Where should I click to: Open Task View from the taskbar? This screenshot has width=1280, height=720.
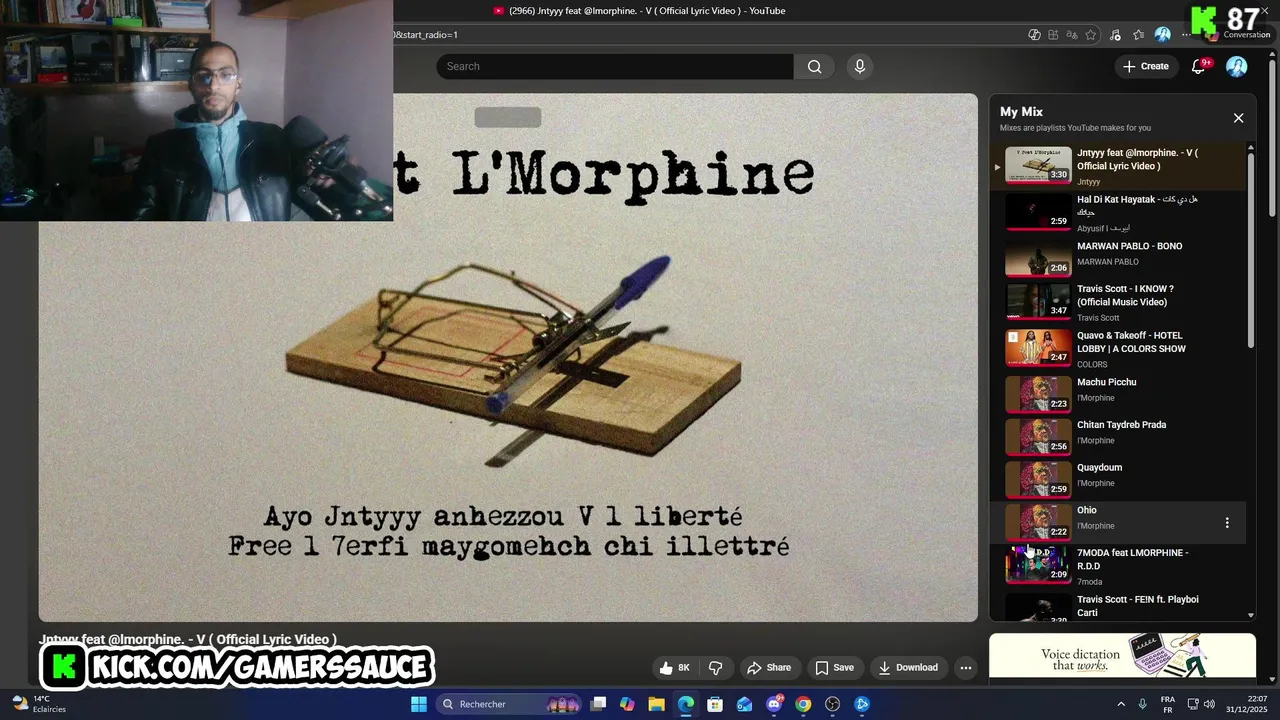(x=598, y=704)
